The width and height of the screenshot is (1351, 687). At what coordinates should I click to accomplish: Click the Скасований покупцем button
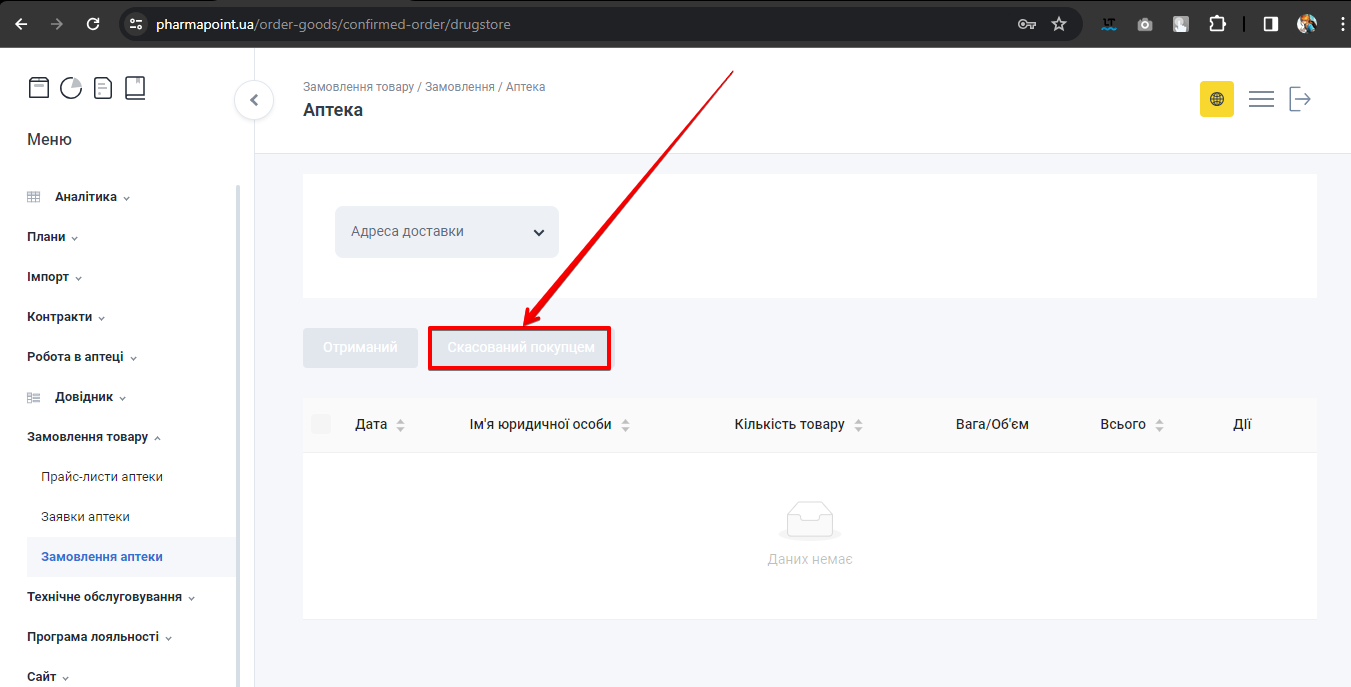pyautogui.click(x=520, y=348)
